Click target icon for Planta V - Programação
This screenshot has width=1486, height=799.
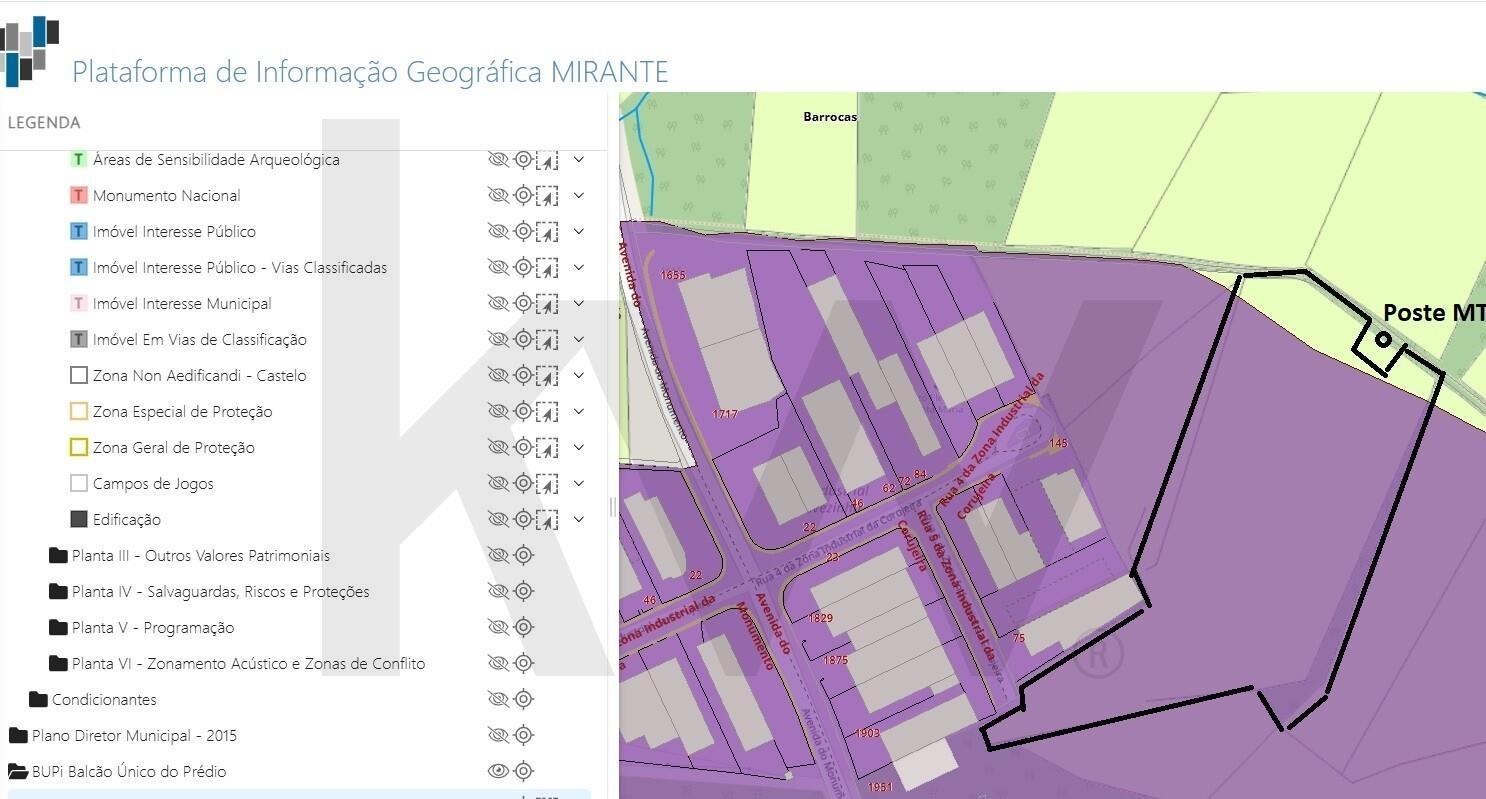[523, 627]
